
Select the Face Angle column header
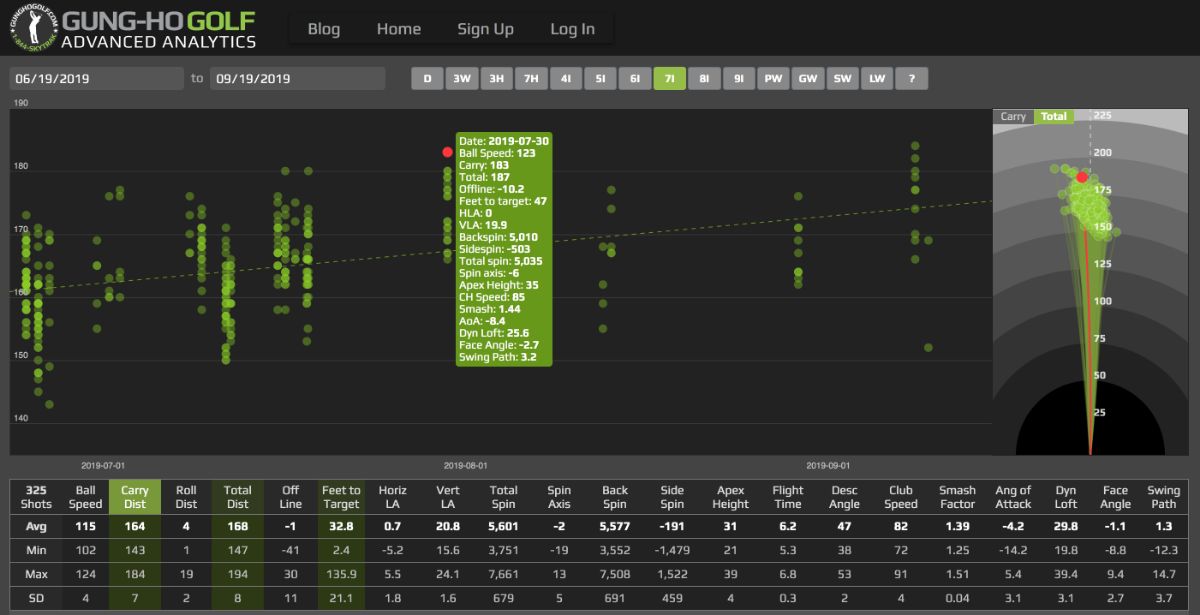click(1115, 497)
